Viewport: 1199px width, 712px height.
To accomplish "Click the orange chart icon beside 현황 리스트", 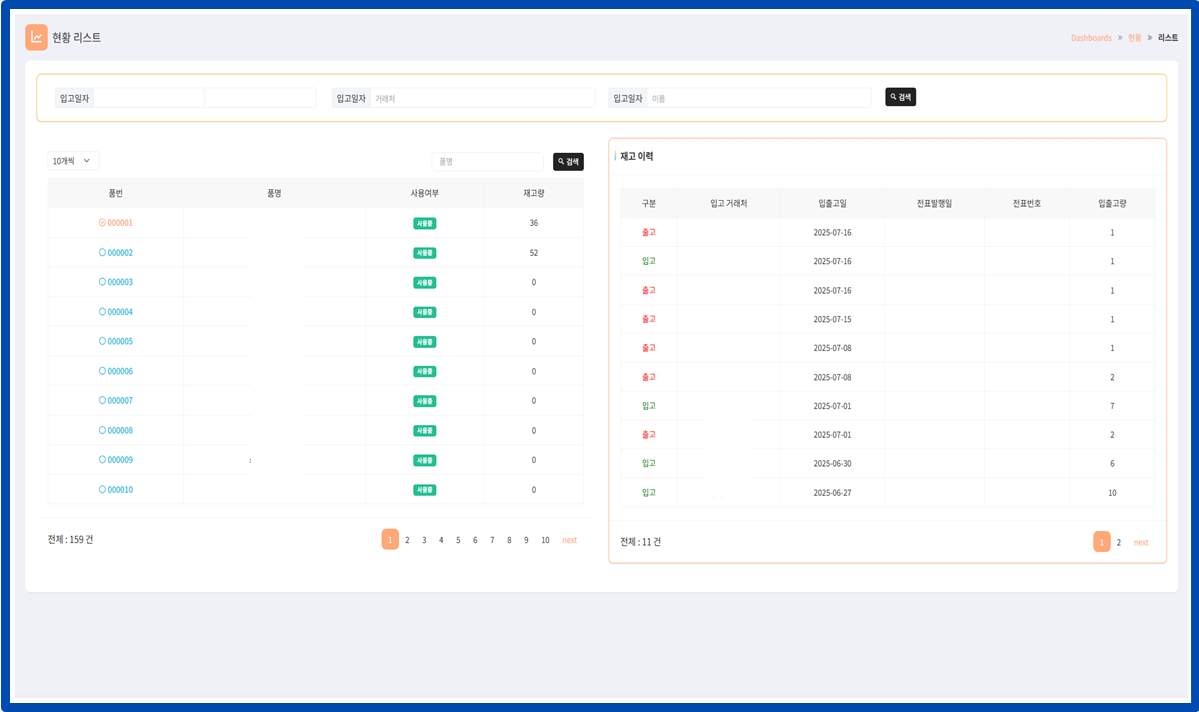I will [36, 37].
